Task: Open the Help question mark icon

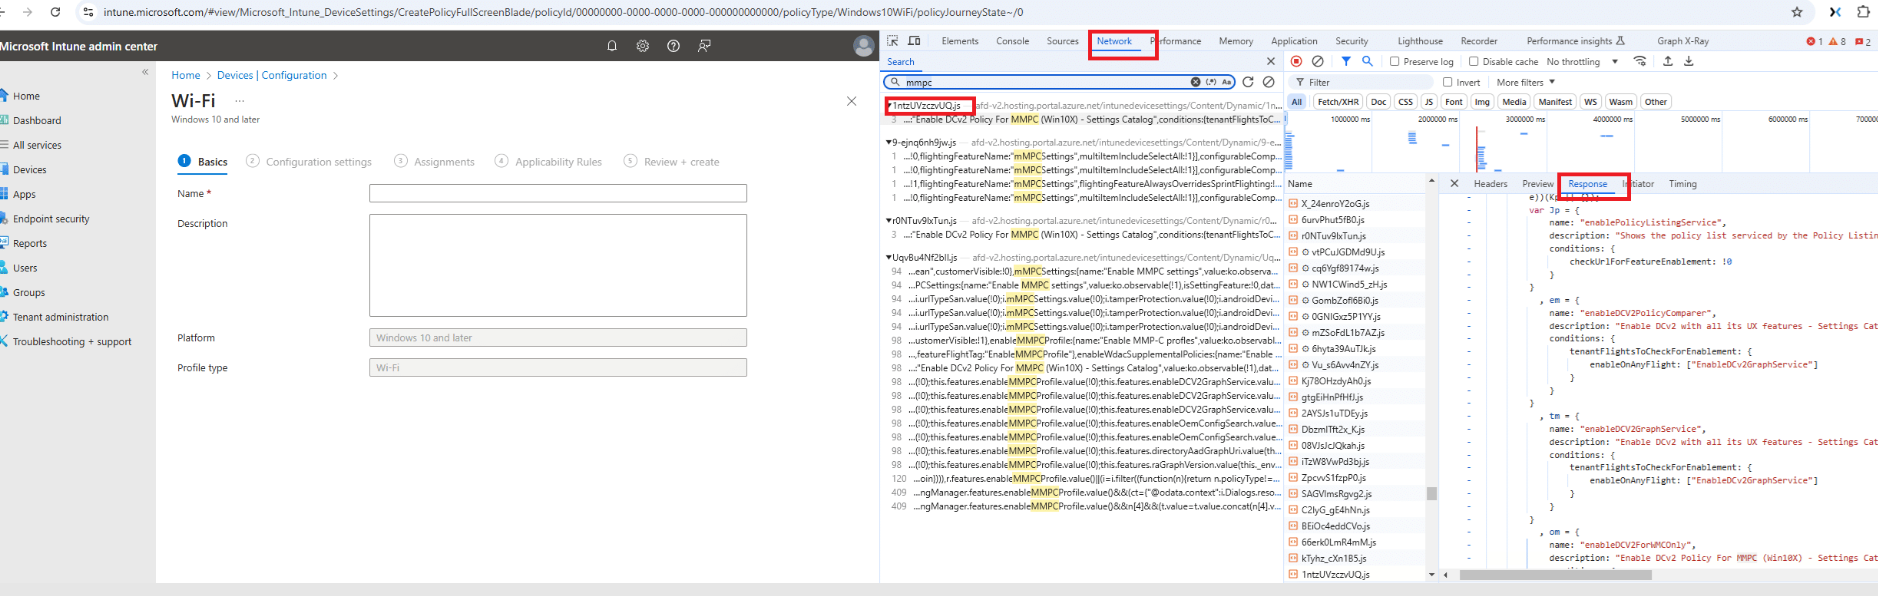Action: click(x=674, y=46)
